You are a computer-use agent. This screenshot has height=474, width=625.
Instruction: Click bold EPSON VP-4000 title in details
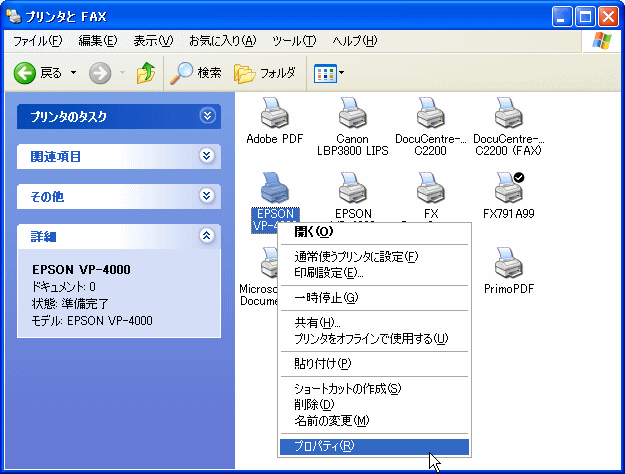coord(81,269)
